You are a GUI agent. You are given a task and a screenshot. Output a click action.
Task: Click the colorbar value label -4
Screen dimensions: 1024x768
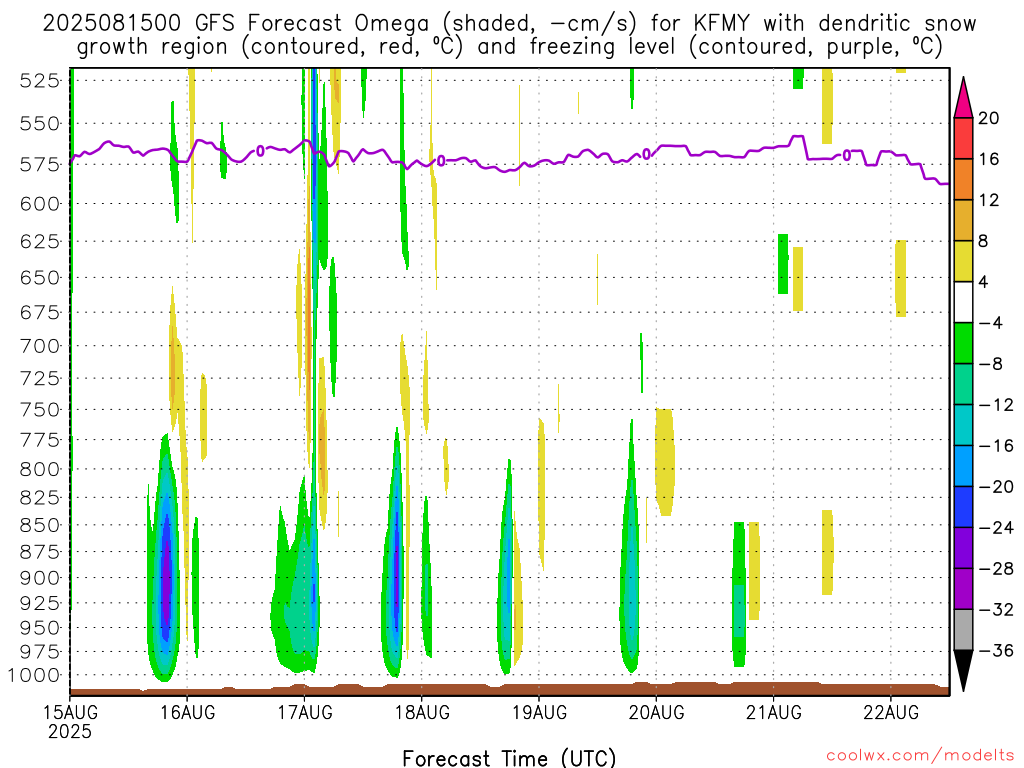[990, 323]
